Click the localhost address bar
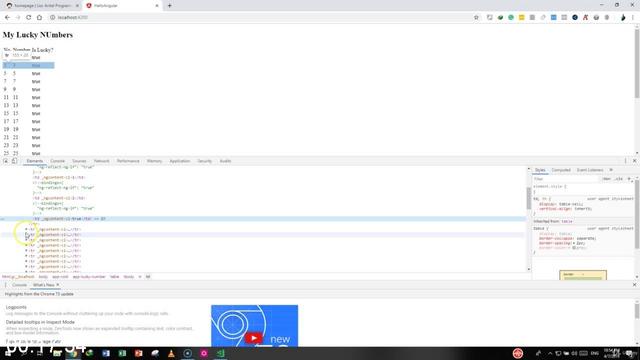The width and height of the screenshot is (640, 360). [x=261, y=18]
